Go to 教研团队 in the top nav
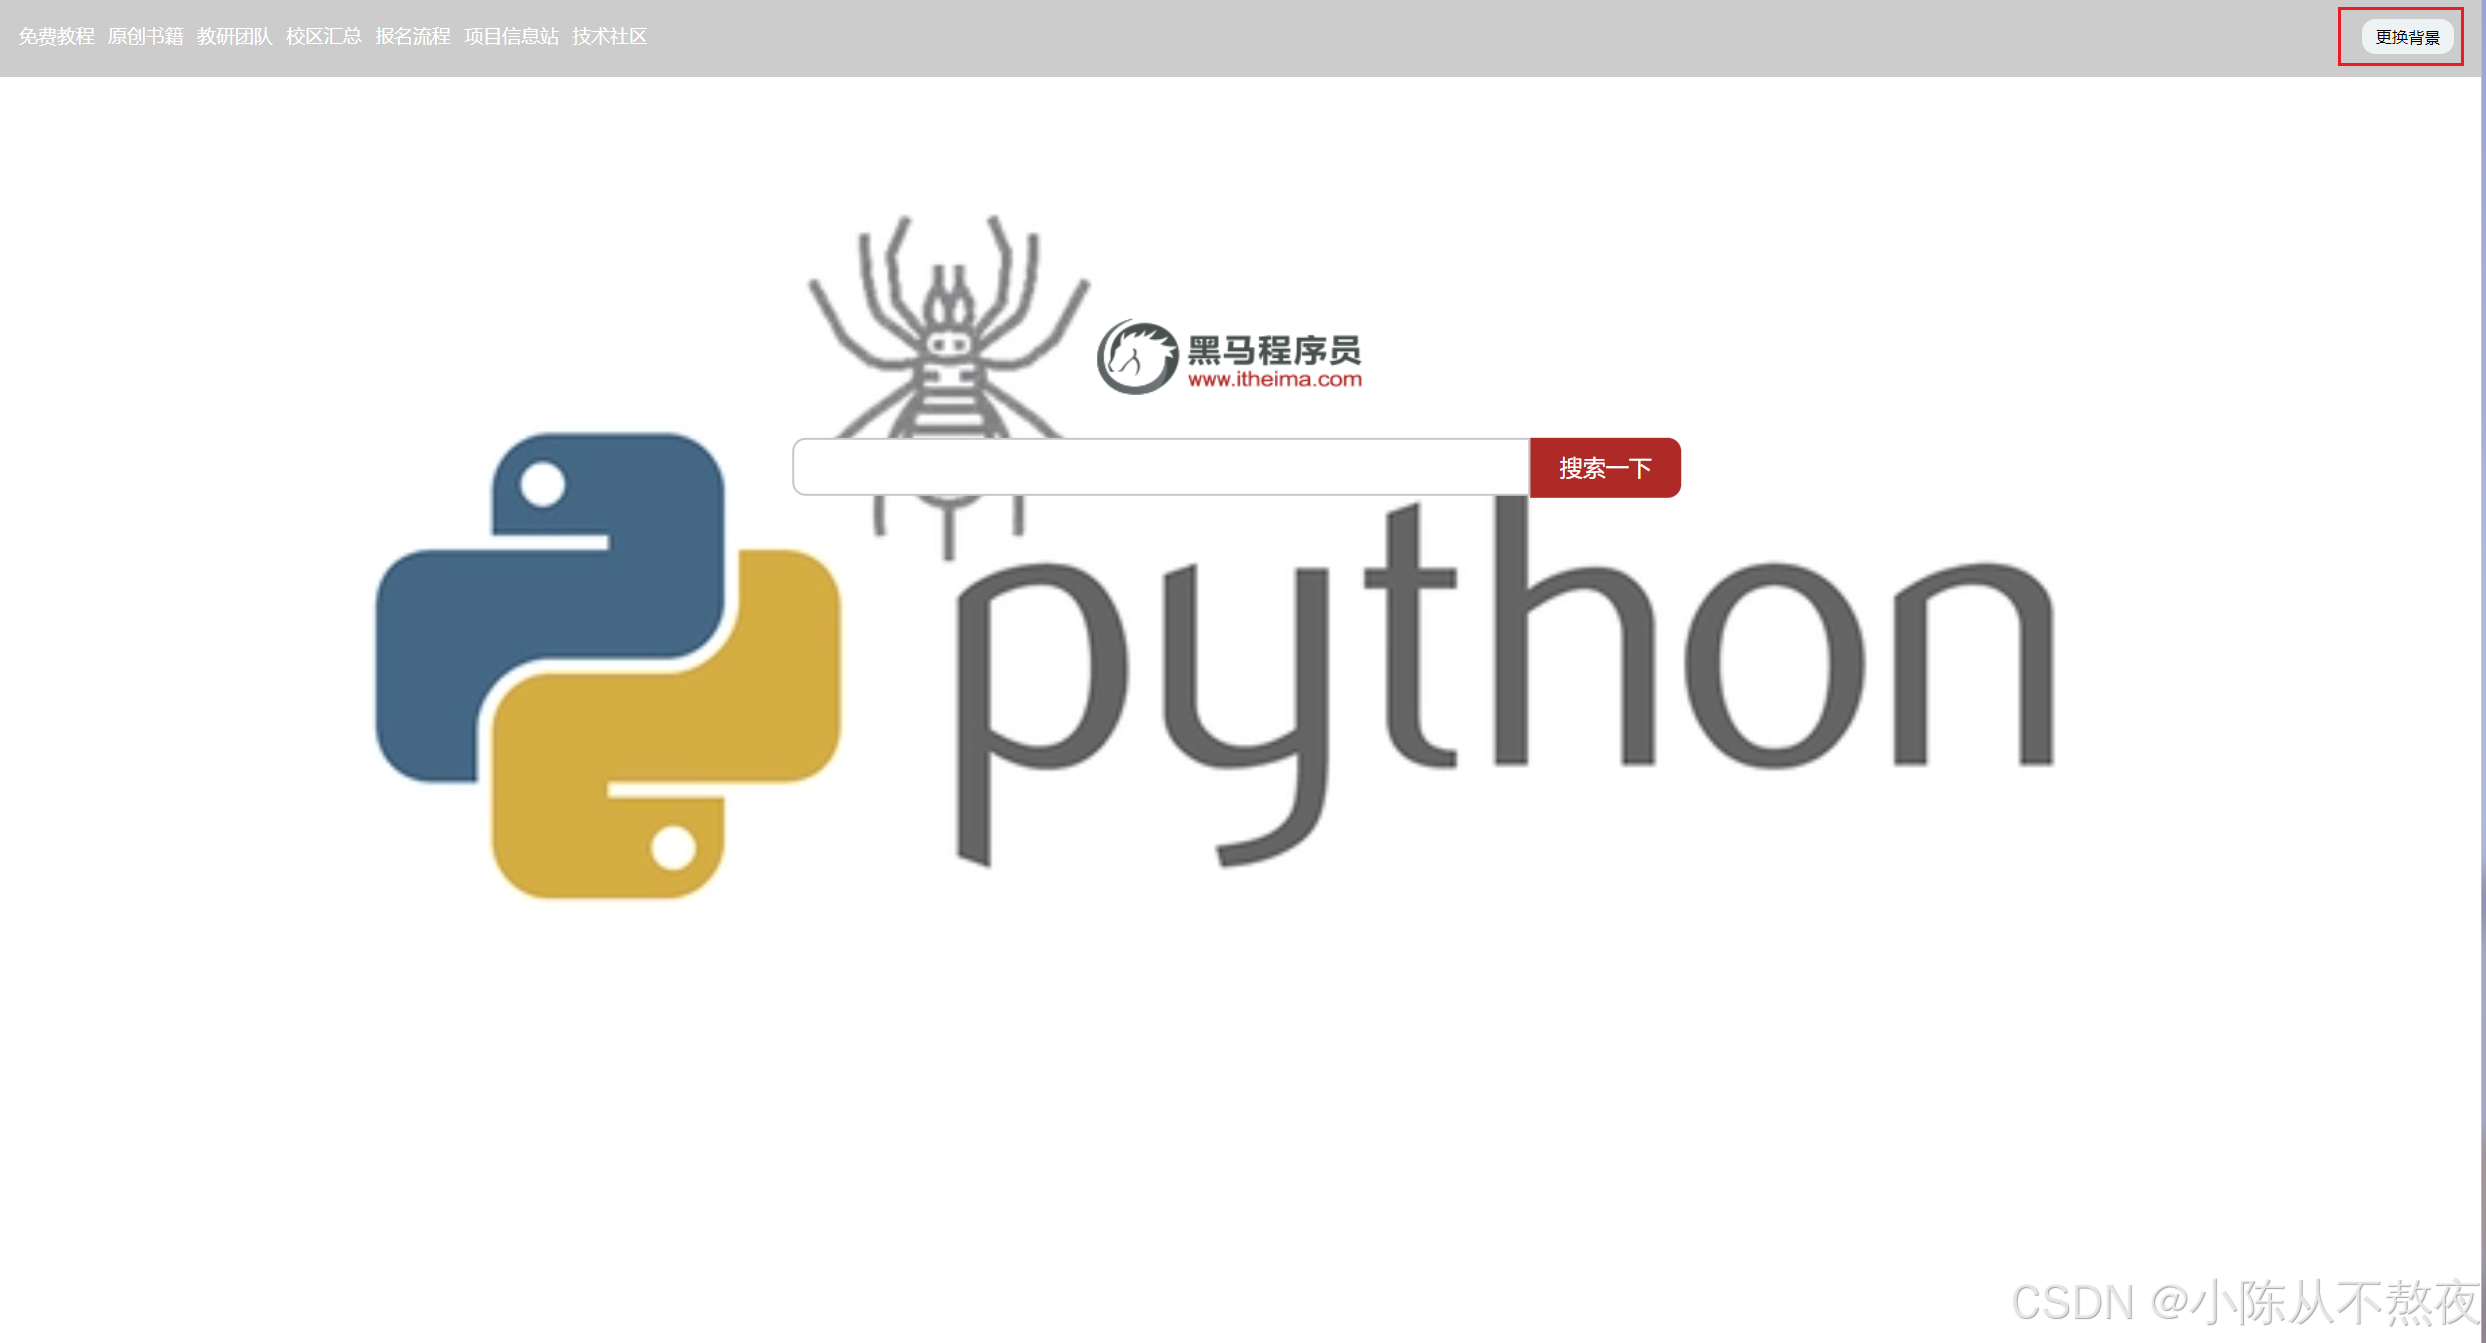 [234, 37]
